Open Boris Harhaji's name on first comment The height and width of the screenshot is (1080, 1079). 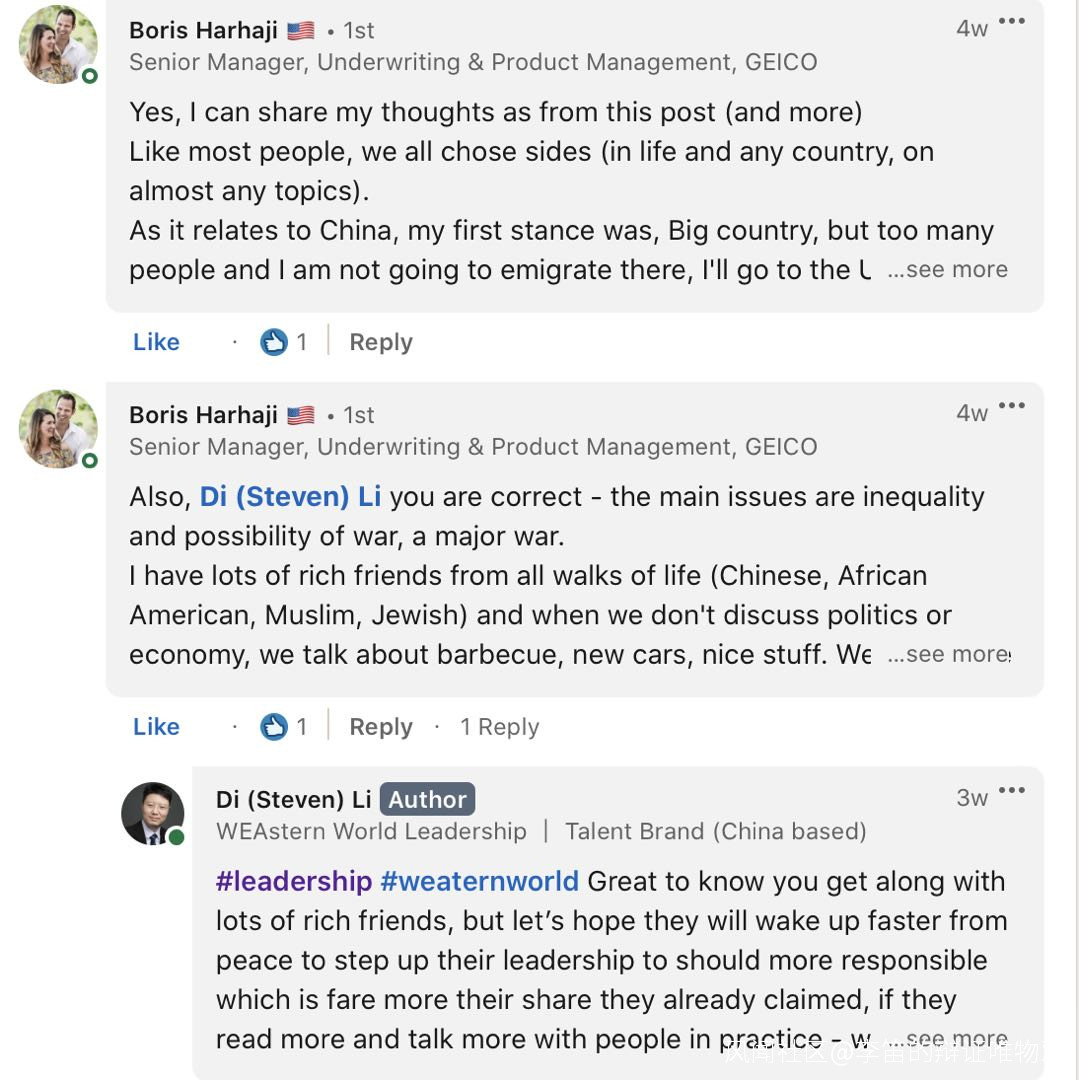tap(203, 30)
